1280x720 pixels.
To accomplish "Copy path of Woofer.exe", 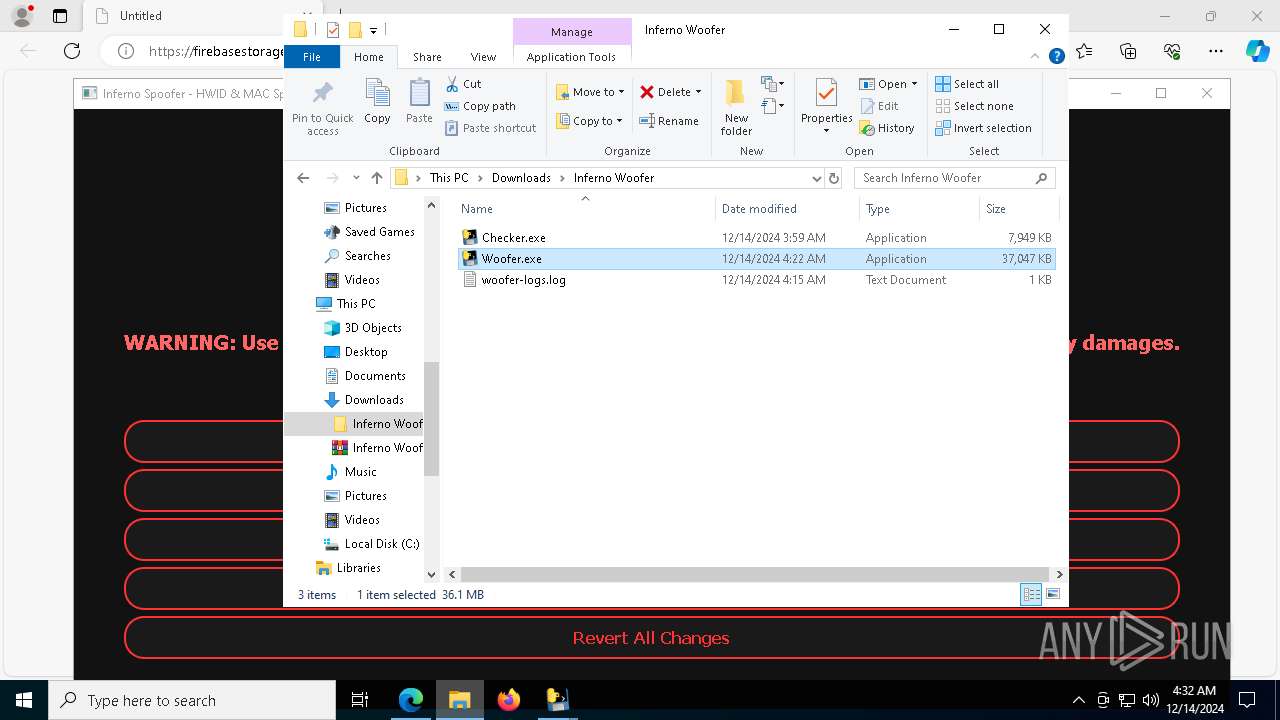I will (480, 106).
